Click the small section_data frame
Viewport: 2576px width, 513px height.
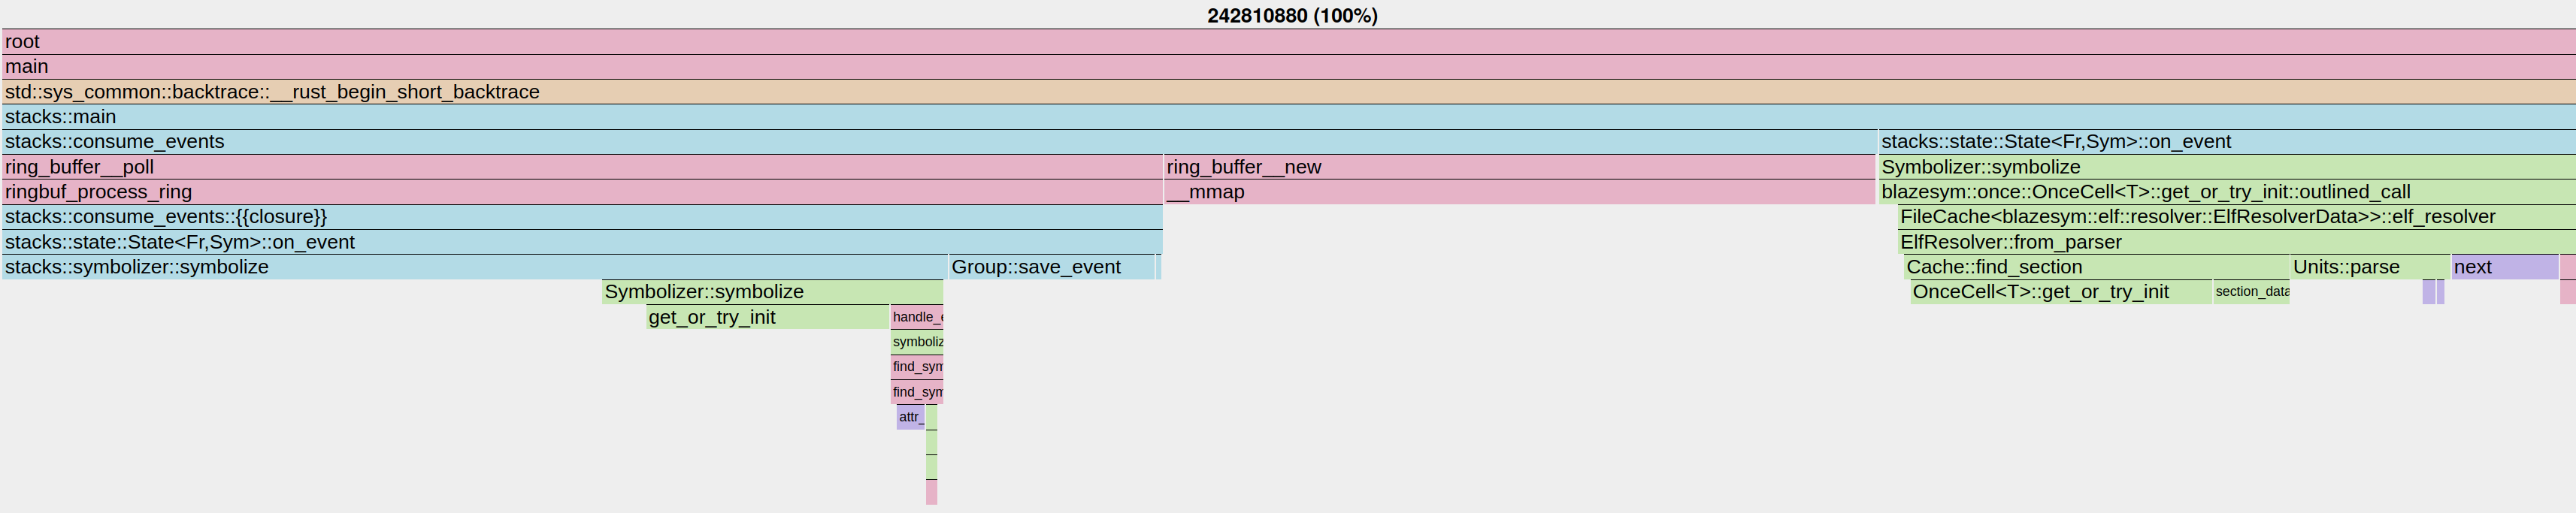tap(2251, 292)
